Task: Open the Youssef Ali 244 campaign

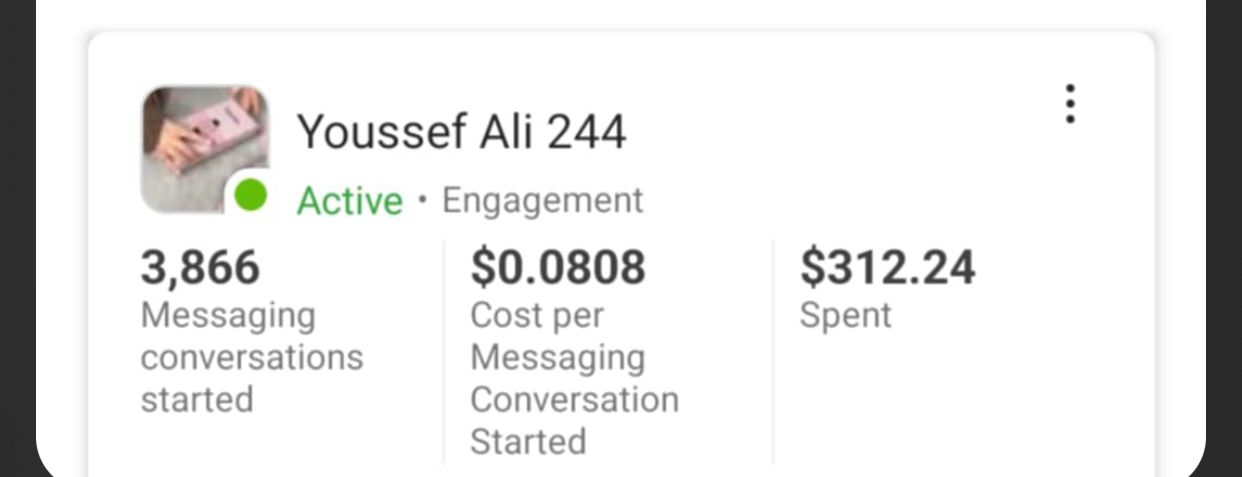Action: click(461, 132)
